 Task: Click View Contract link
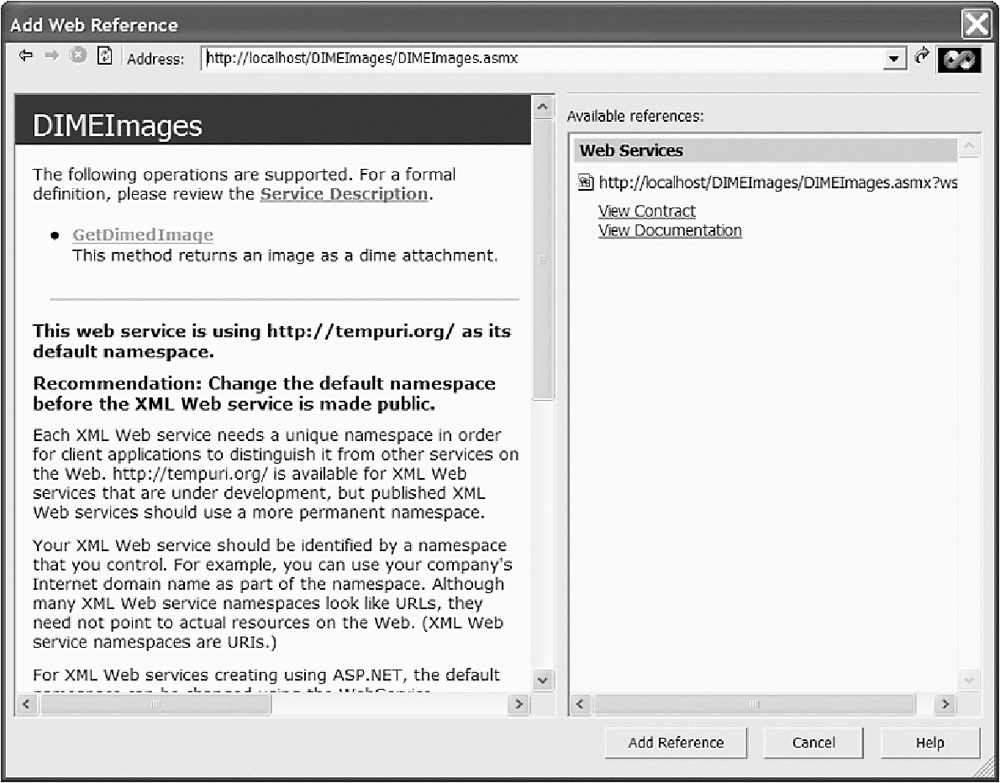coord(646,211)
